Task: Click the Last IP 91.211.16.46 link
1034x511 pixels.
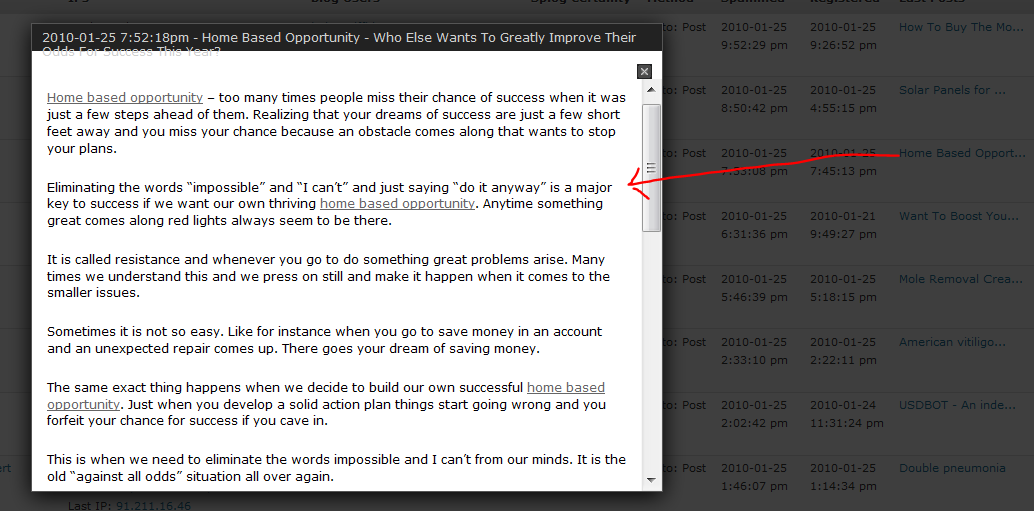Action: (154, 506)
